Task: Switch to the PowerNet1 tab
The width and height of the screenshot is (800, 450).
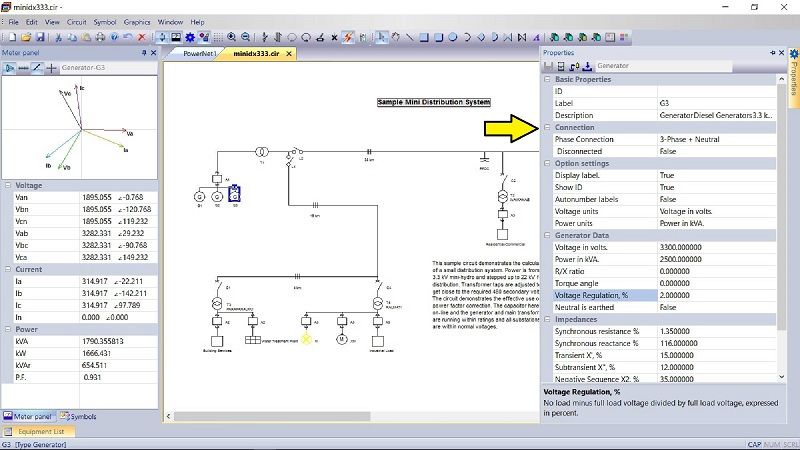Action: click(199, 53)
